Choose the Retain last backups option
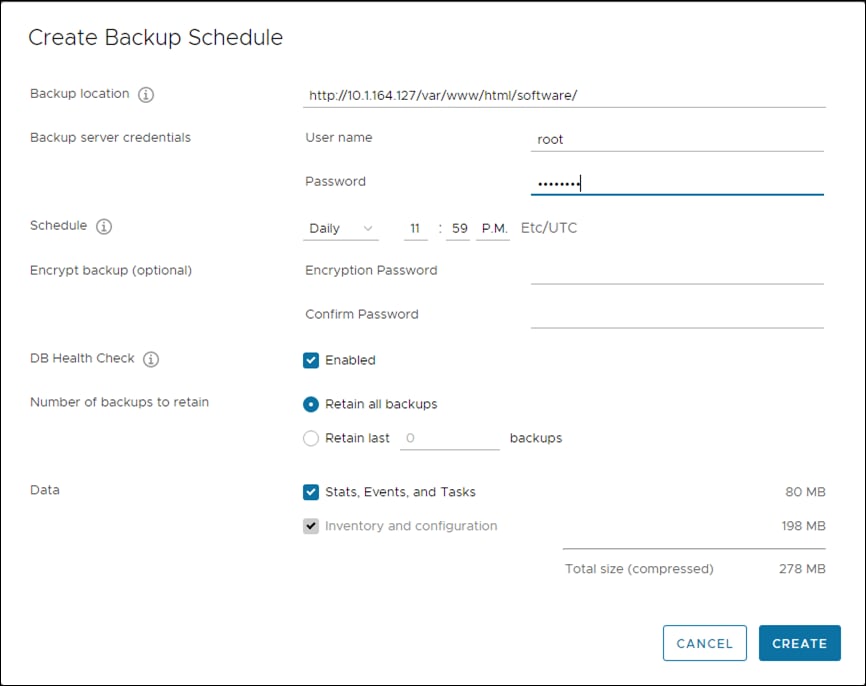The image size is (866, 686). click(x=310, y=438)
